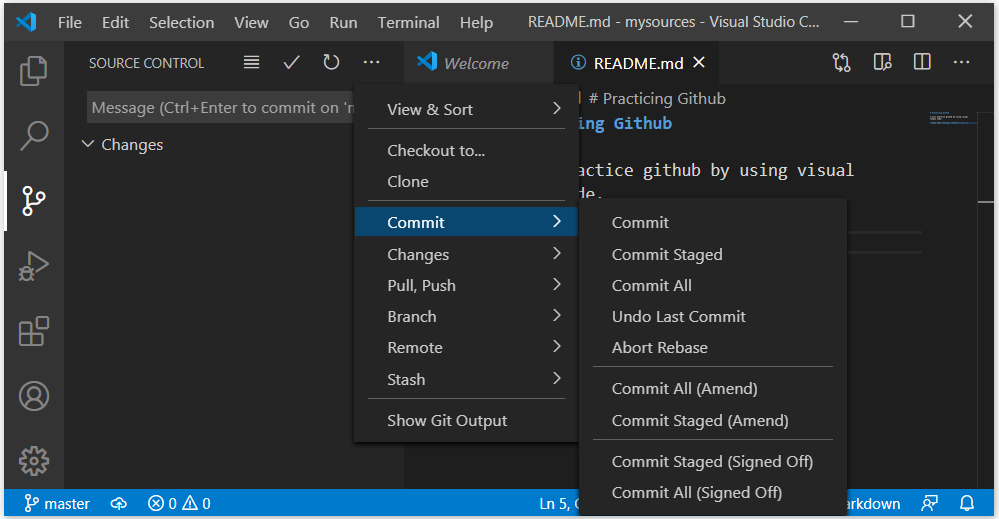Select Commit All (Amend)
This screenshot has height=519, width=999.
713,388
